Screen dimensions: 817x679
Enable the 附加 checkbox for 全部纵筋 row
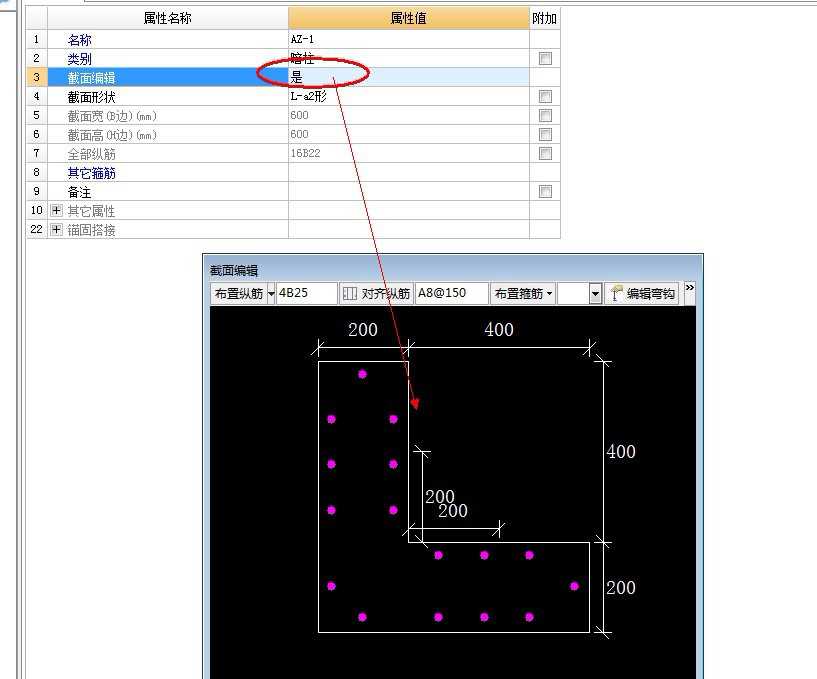(x=545, y=153)
